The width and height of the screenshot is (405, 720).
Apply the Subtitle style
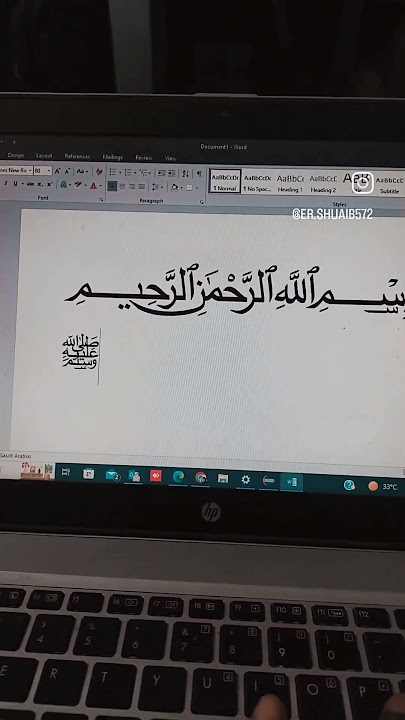pos(390,185)
